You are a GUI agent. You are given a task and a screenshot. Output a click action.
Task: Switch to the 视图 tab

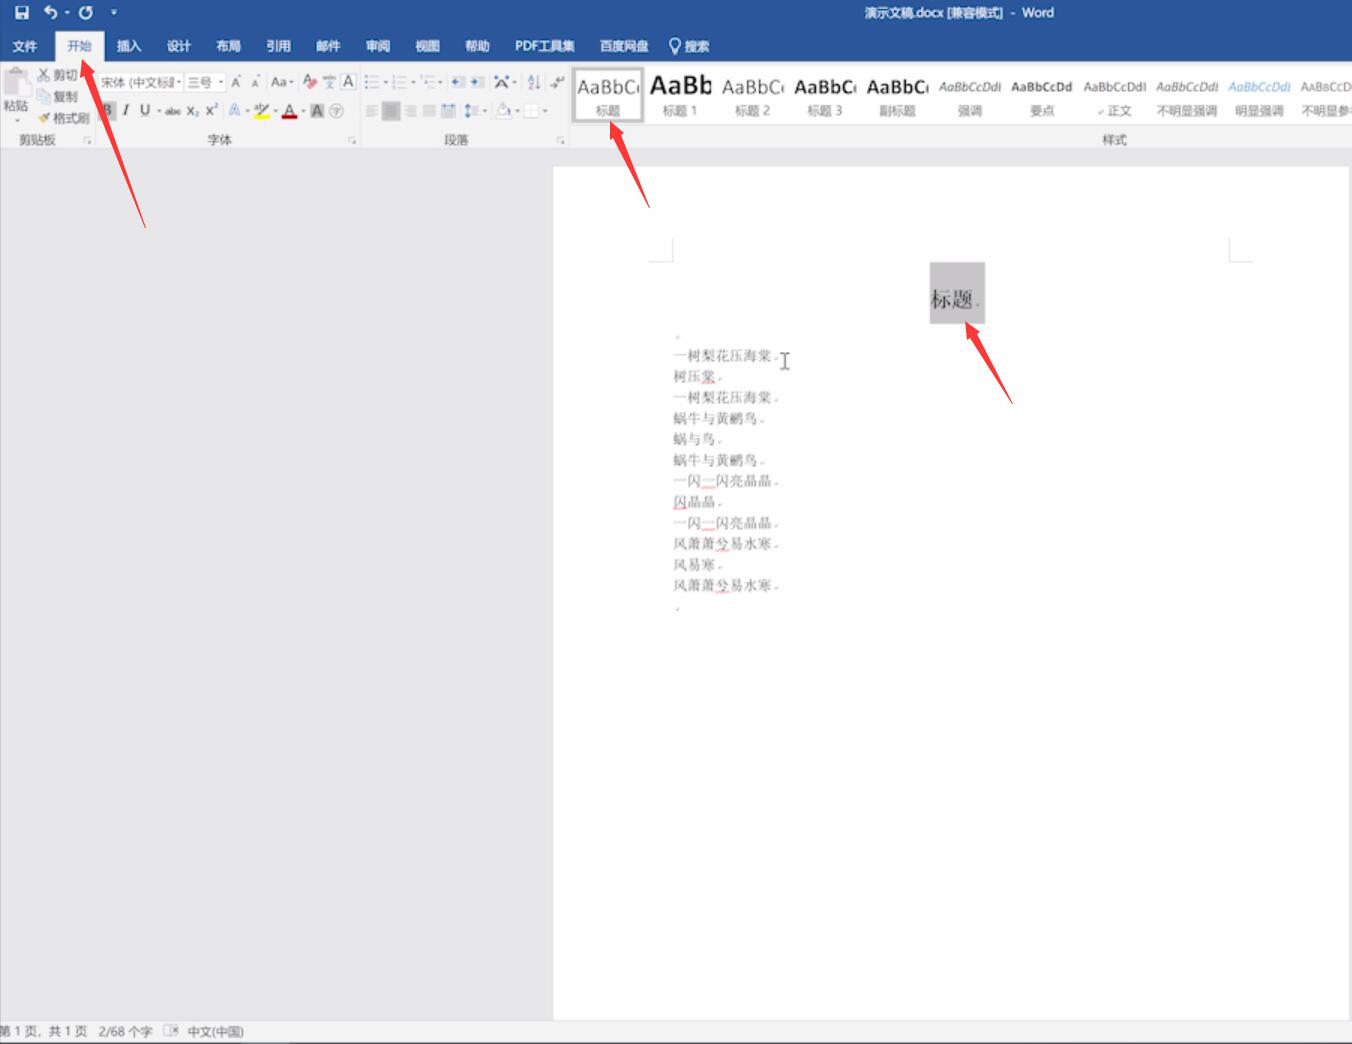(428, 46)
